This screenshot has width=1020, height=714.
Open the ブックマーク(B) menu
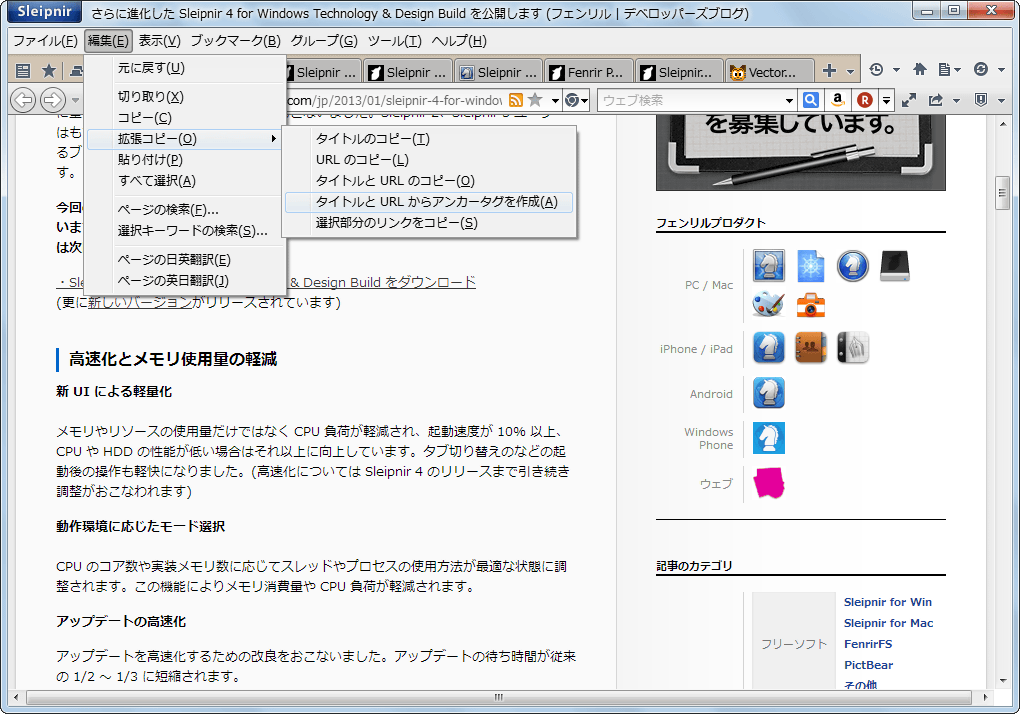[235, 41]
